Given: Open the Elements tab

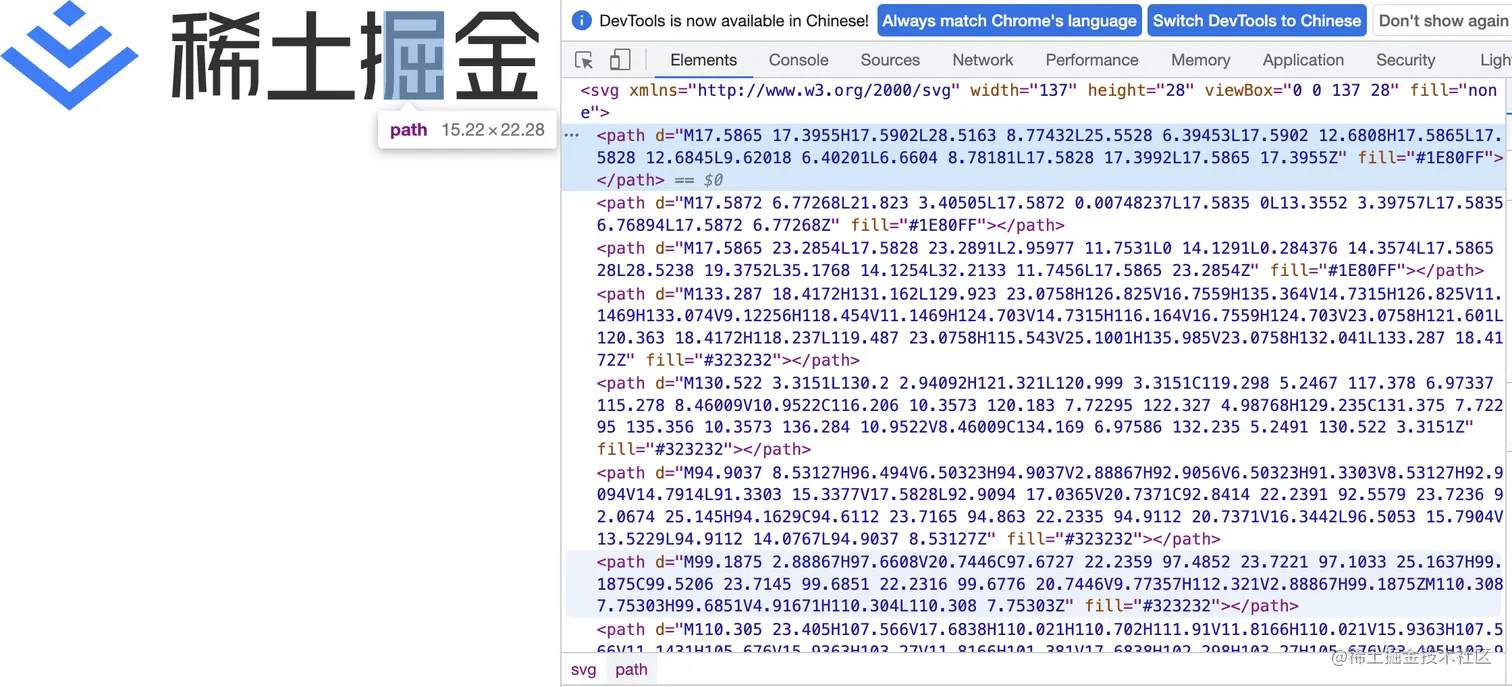Looking at the screenshot, I should (703, 60).
